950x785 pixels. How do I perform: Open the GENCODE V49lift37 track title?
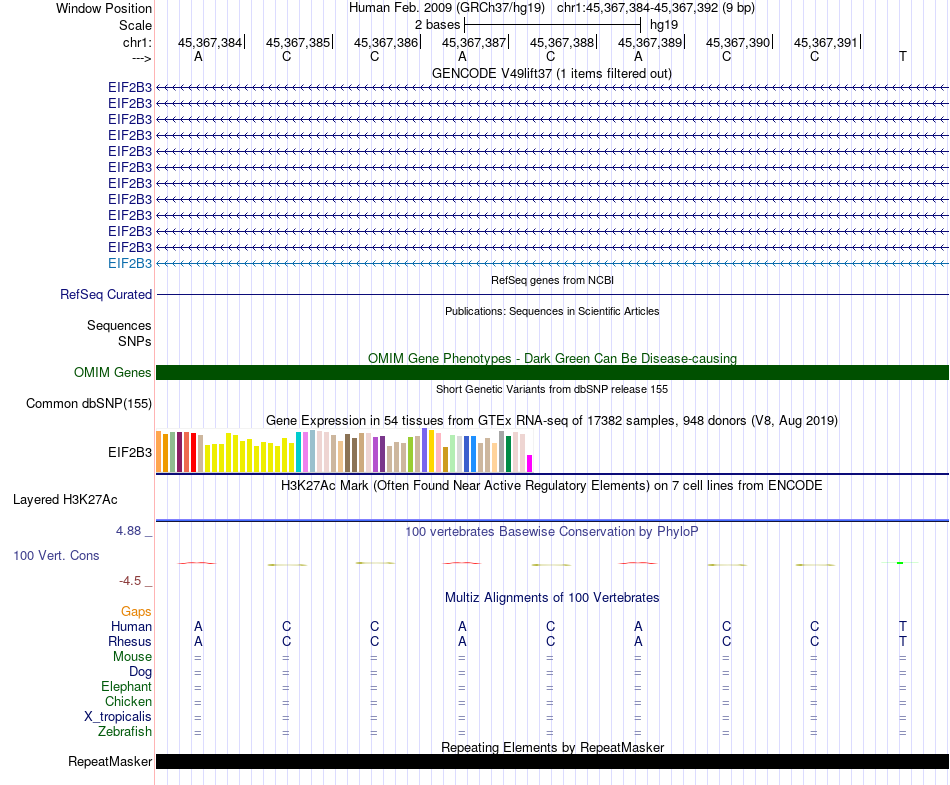coord(552,74)
